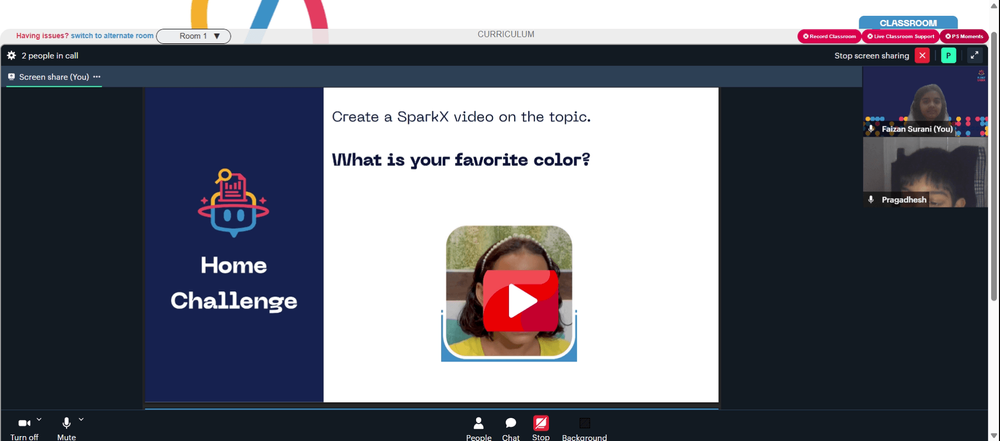This screenshot has height=441, width=1000.
Task: Click the Record Classroom button
Action: (829, 36)
